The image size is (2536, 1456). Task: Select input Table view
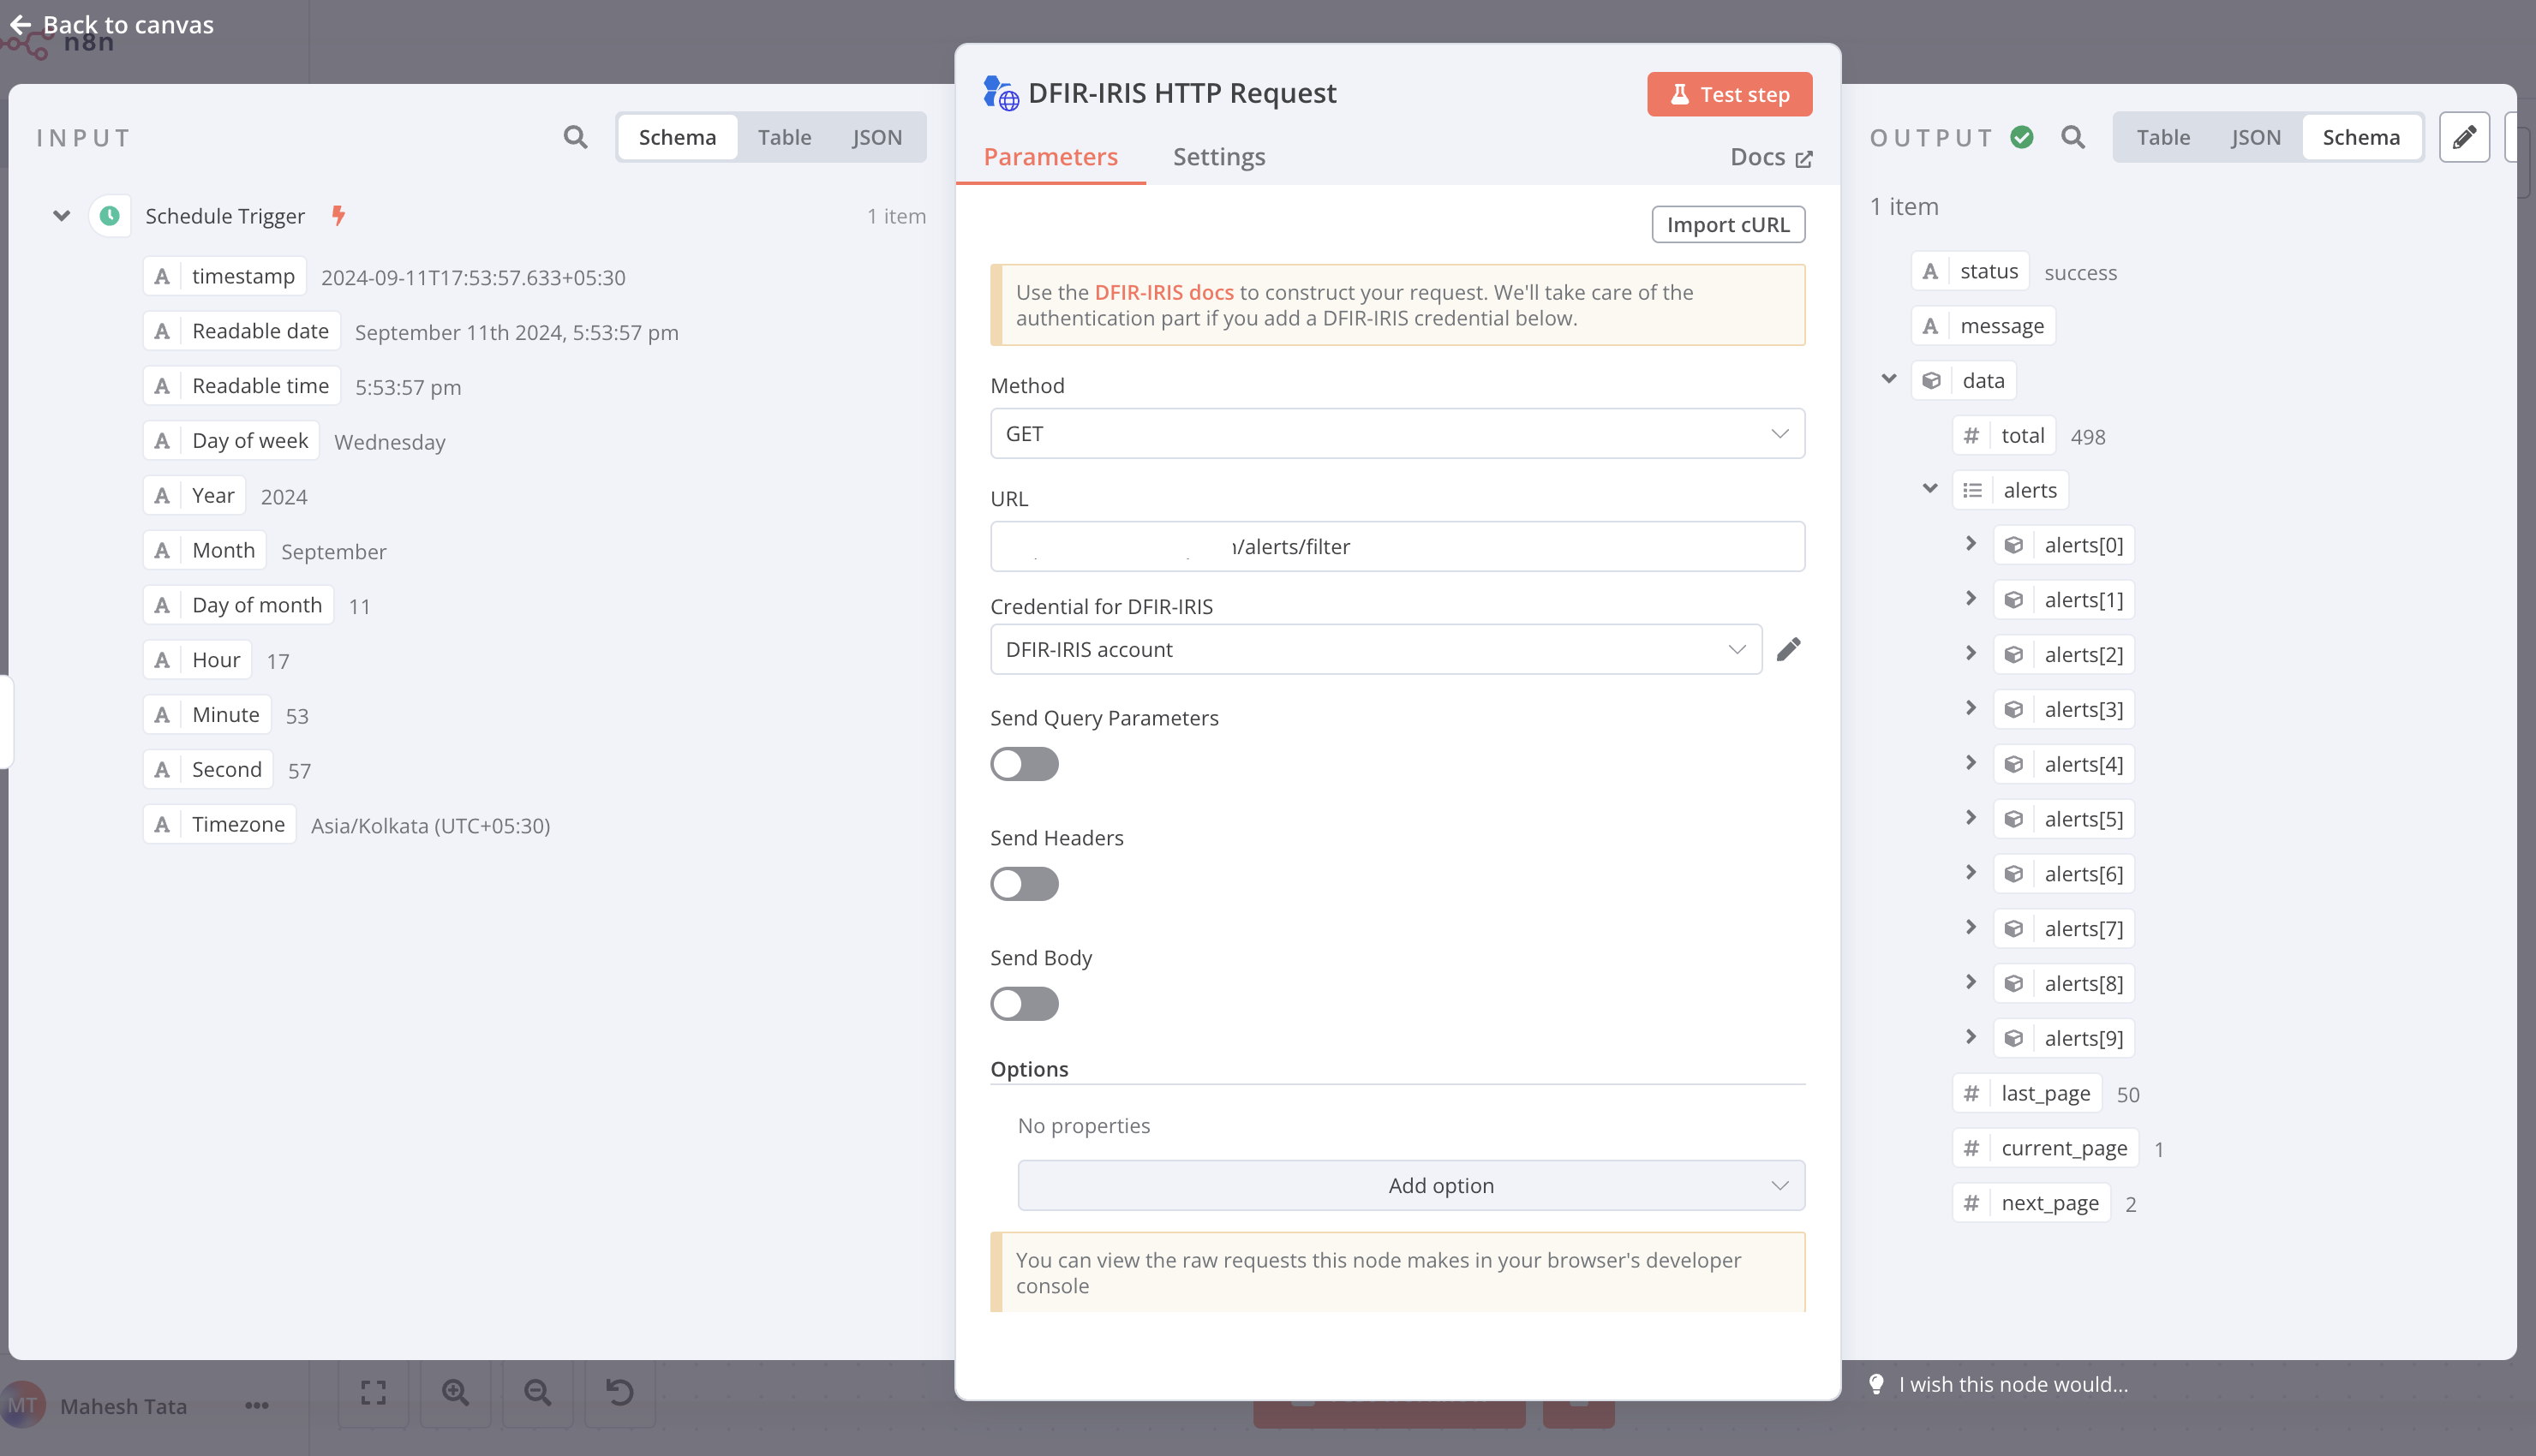784,137
